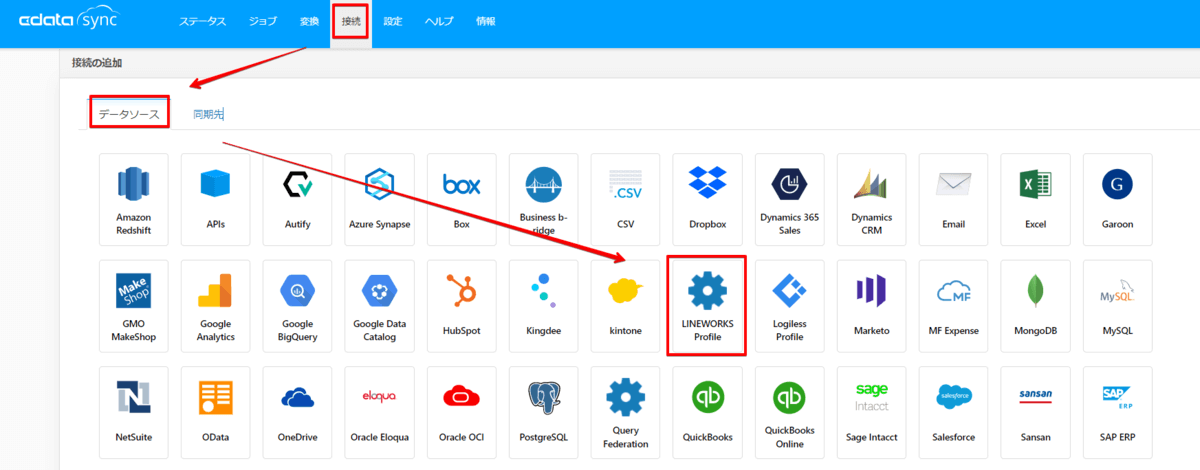Select the Excel connector
Image resolution: width=1200 pixels, height=470 pixels.
point(1036,198)
